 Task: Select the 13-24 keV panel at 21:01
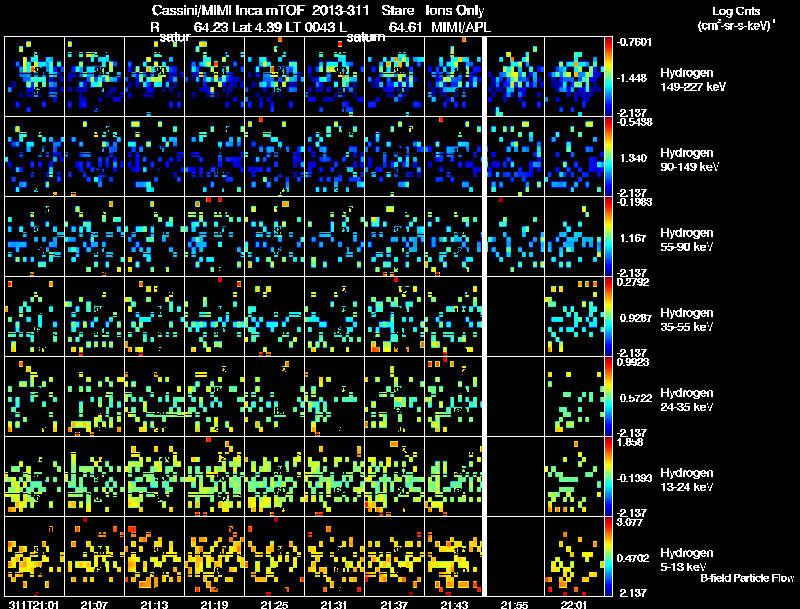(34, 477)
